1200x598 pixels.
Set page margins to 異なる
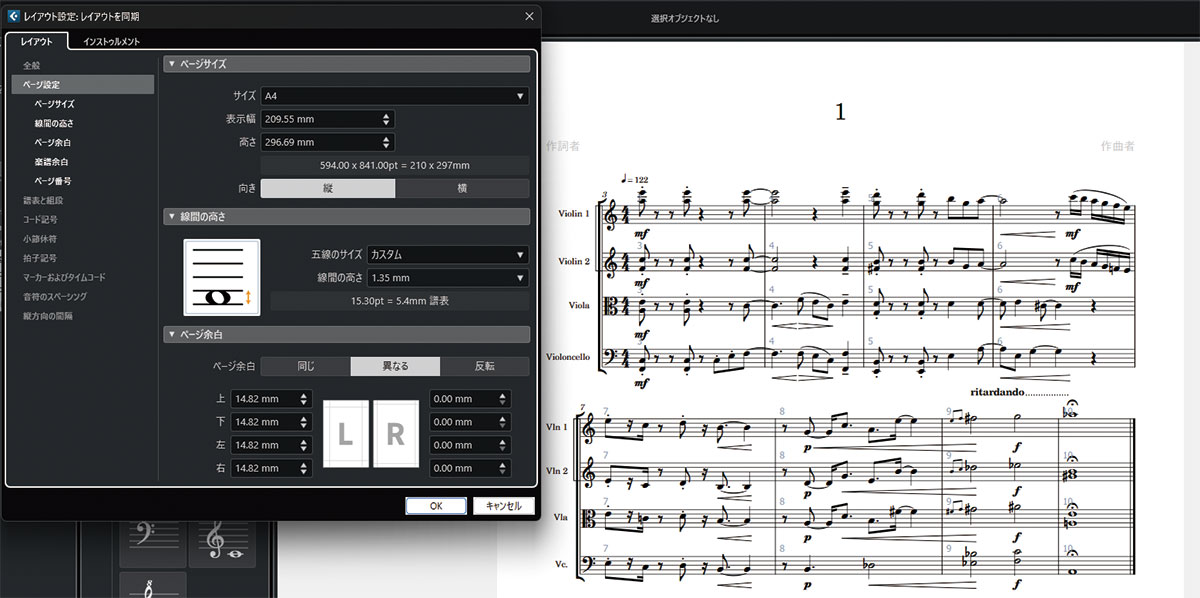(395, 366)
